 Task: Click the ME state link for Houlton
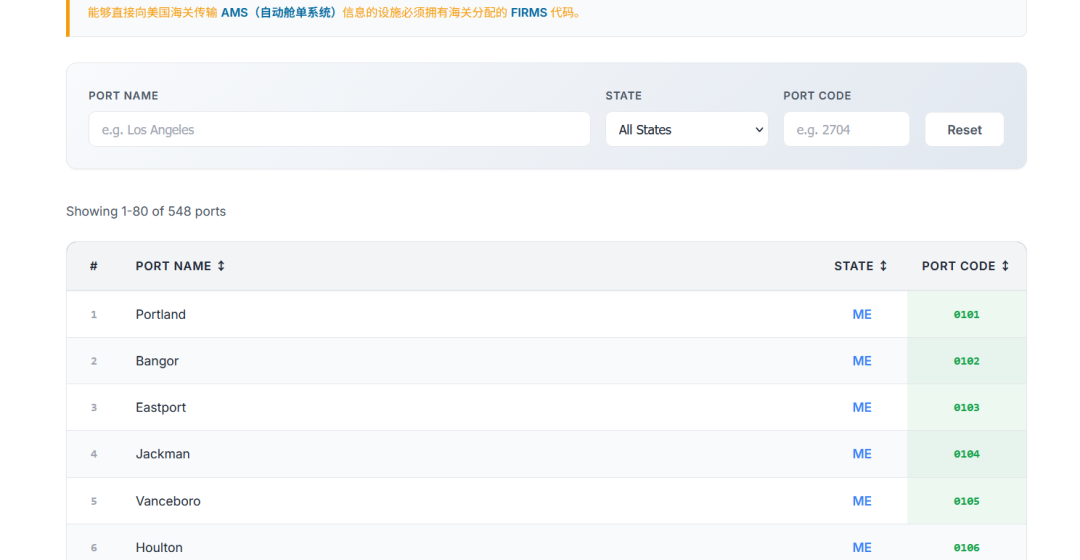862,548
